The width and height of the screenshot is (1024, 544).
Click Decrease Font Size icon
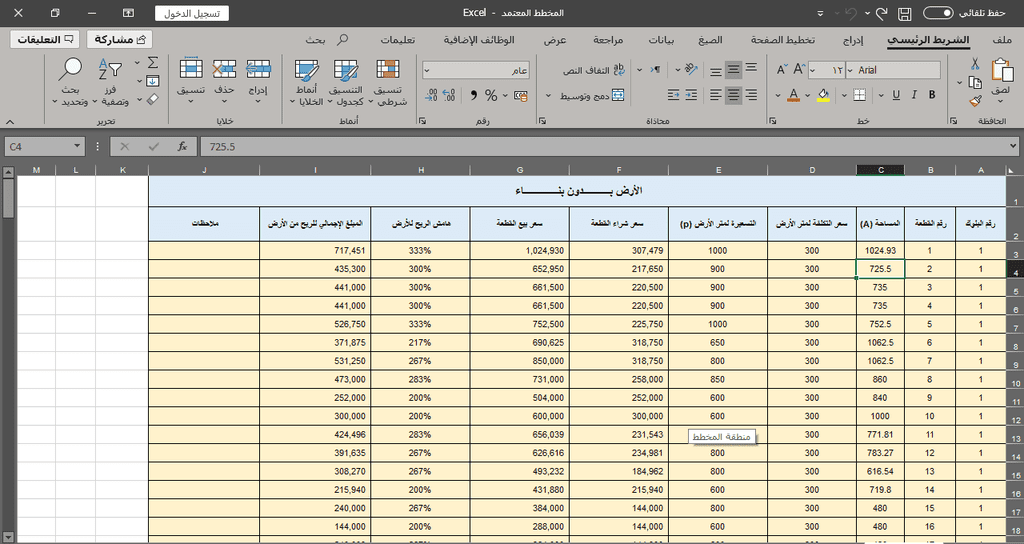coord(781,70)
